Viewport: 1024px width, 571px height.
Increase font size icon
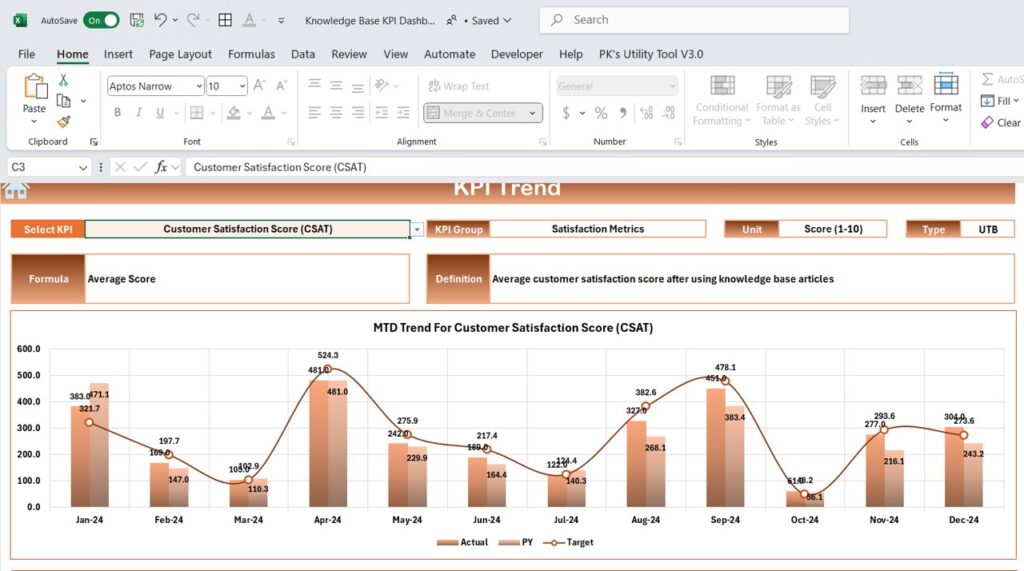259,86
